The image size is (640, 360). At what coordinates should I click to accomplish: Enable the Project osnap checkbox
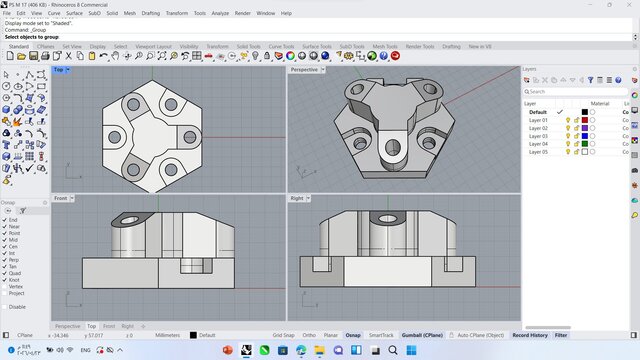pyautogui.click(x=4, y=293)
